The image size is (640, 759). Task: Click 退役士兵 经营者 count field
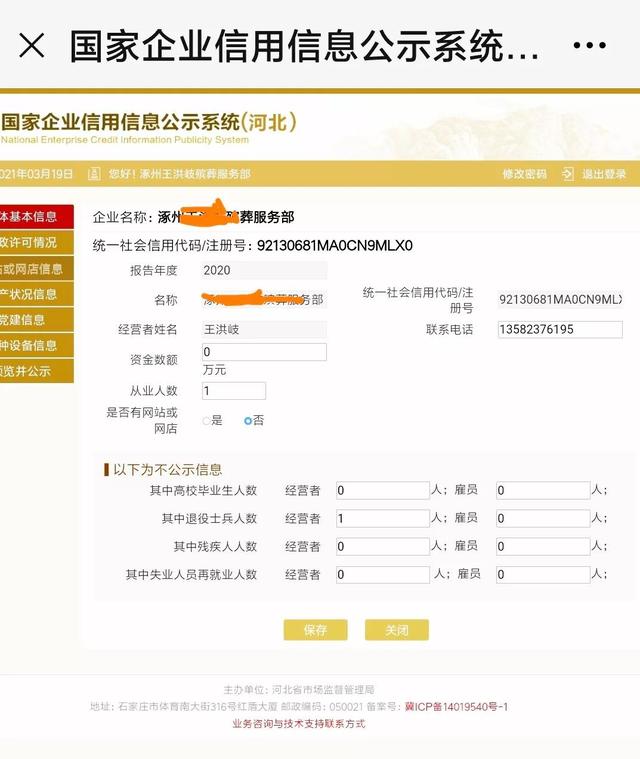383,518
